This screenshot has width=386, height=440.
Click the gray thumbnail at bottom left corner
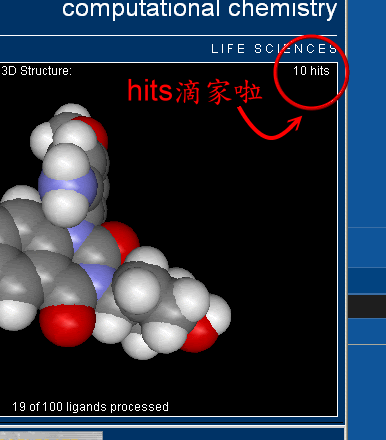click(51, 436)
